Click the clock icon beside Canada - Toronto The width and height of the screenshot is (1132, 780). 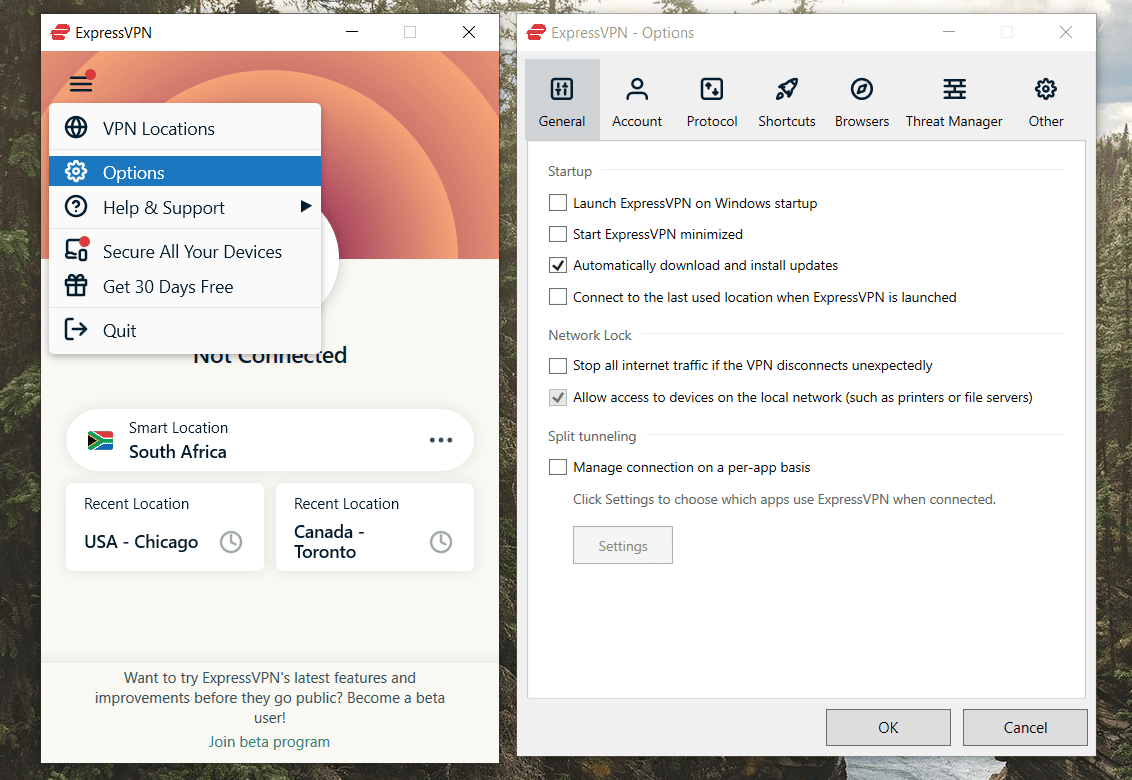(441, 542)
